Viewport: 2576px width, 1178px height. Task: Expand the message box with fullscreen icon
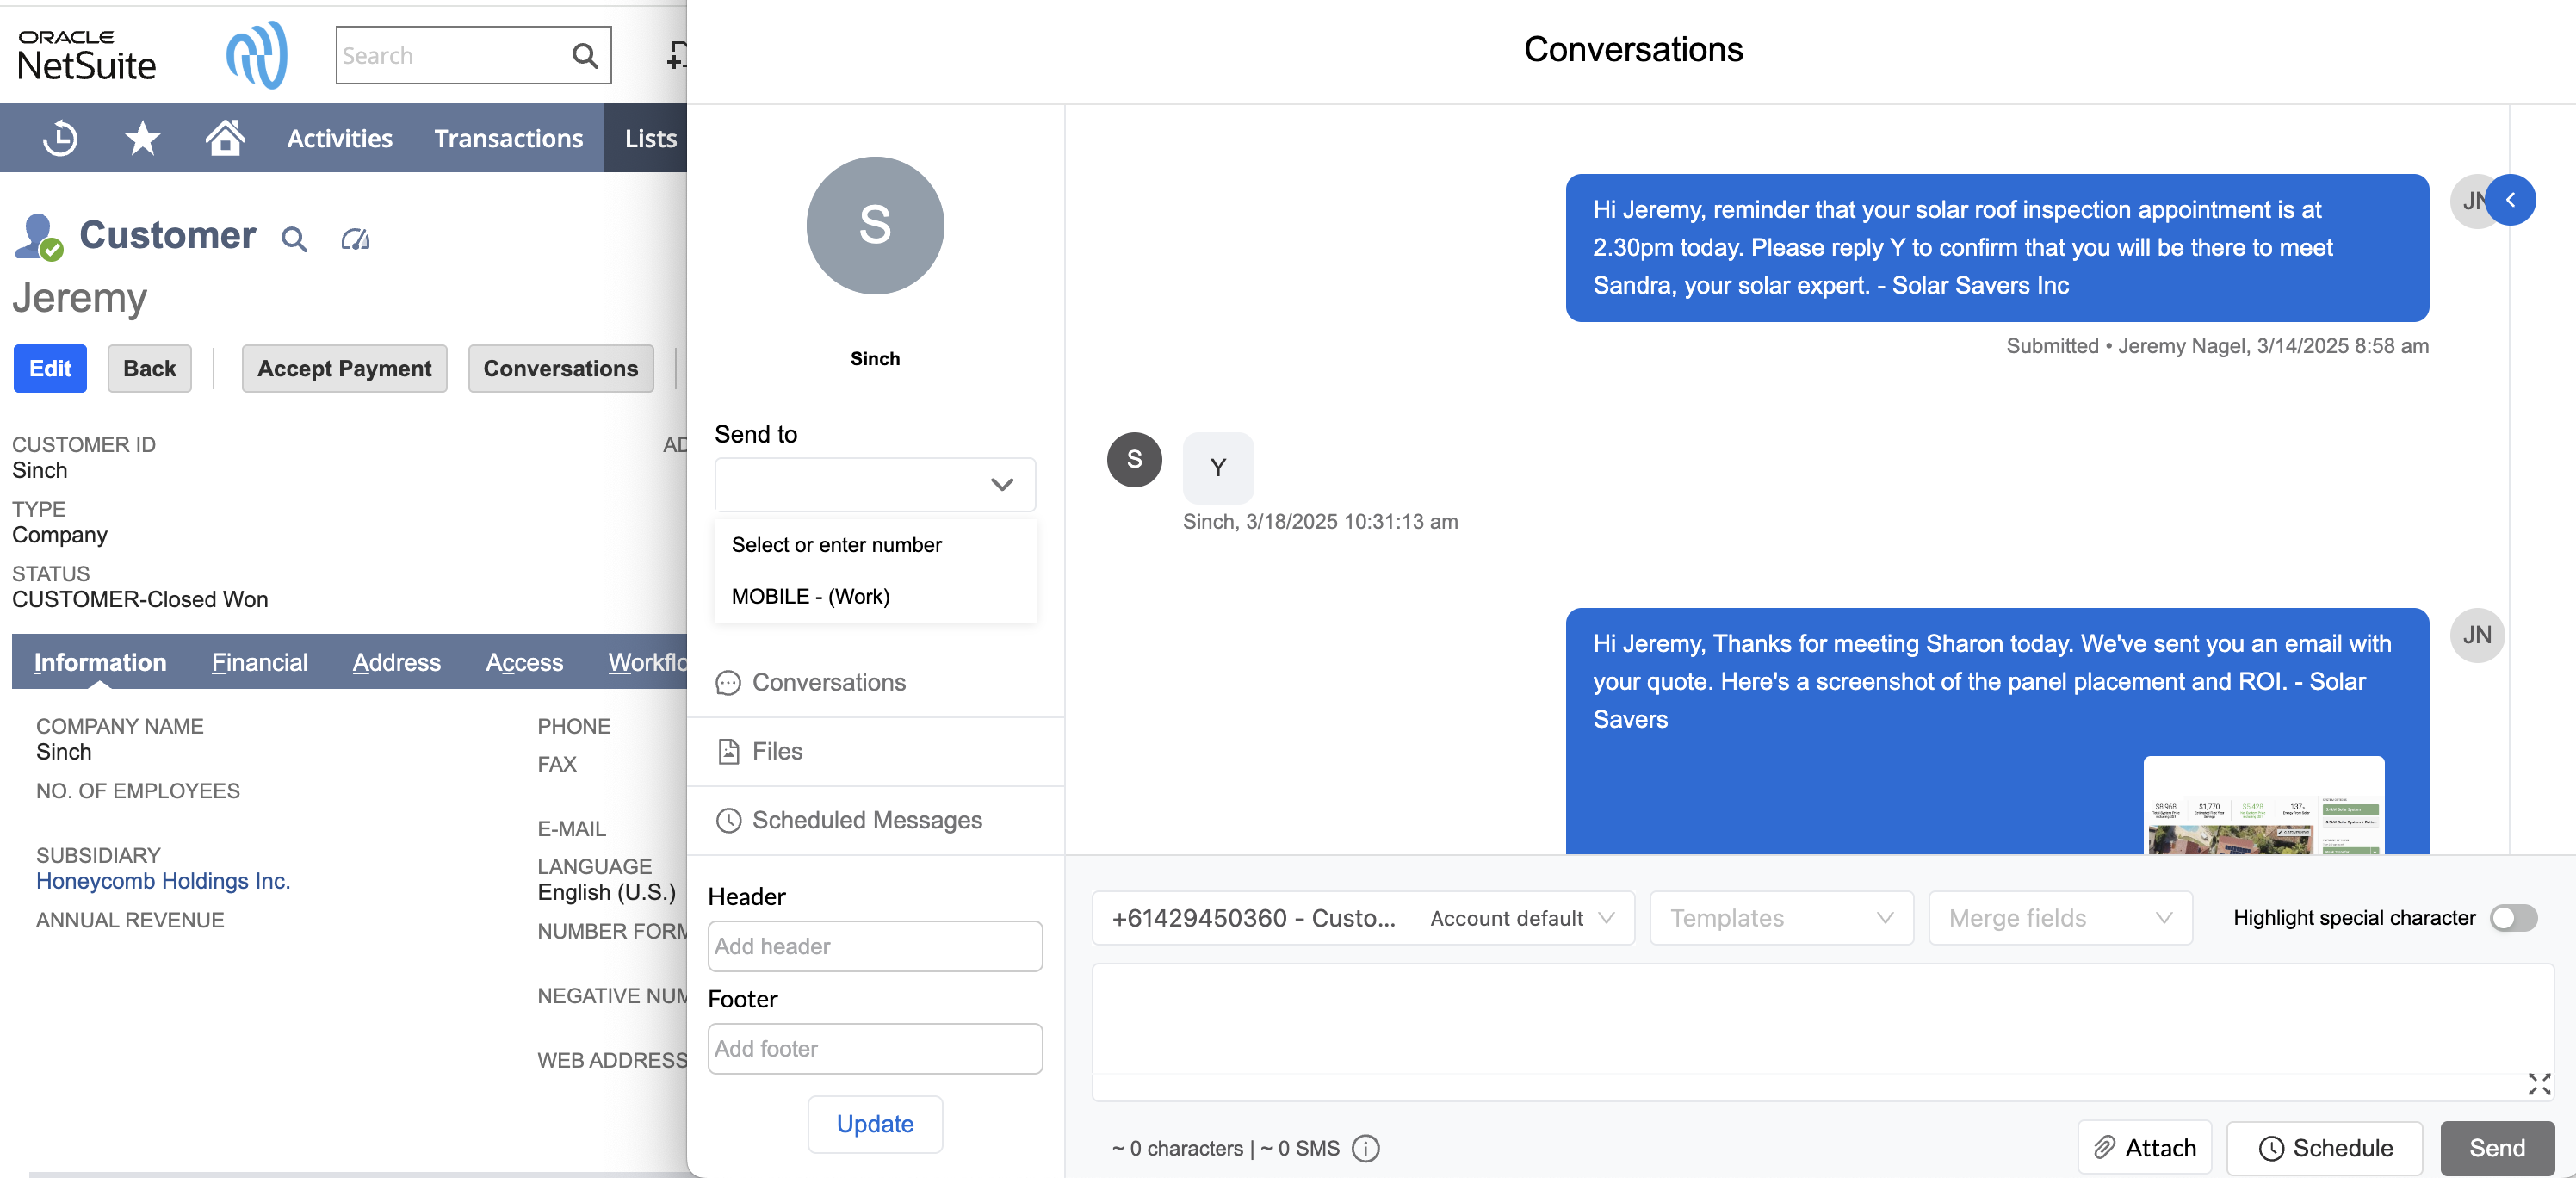(2539, 1084)
